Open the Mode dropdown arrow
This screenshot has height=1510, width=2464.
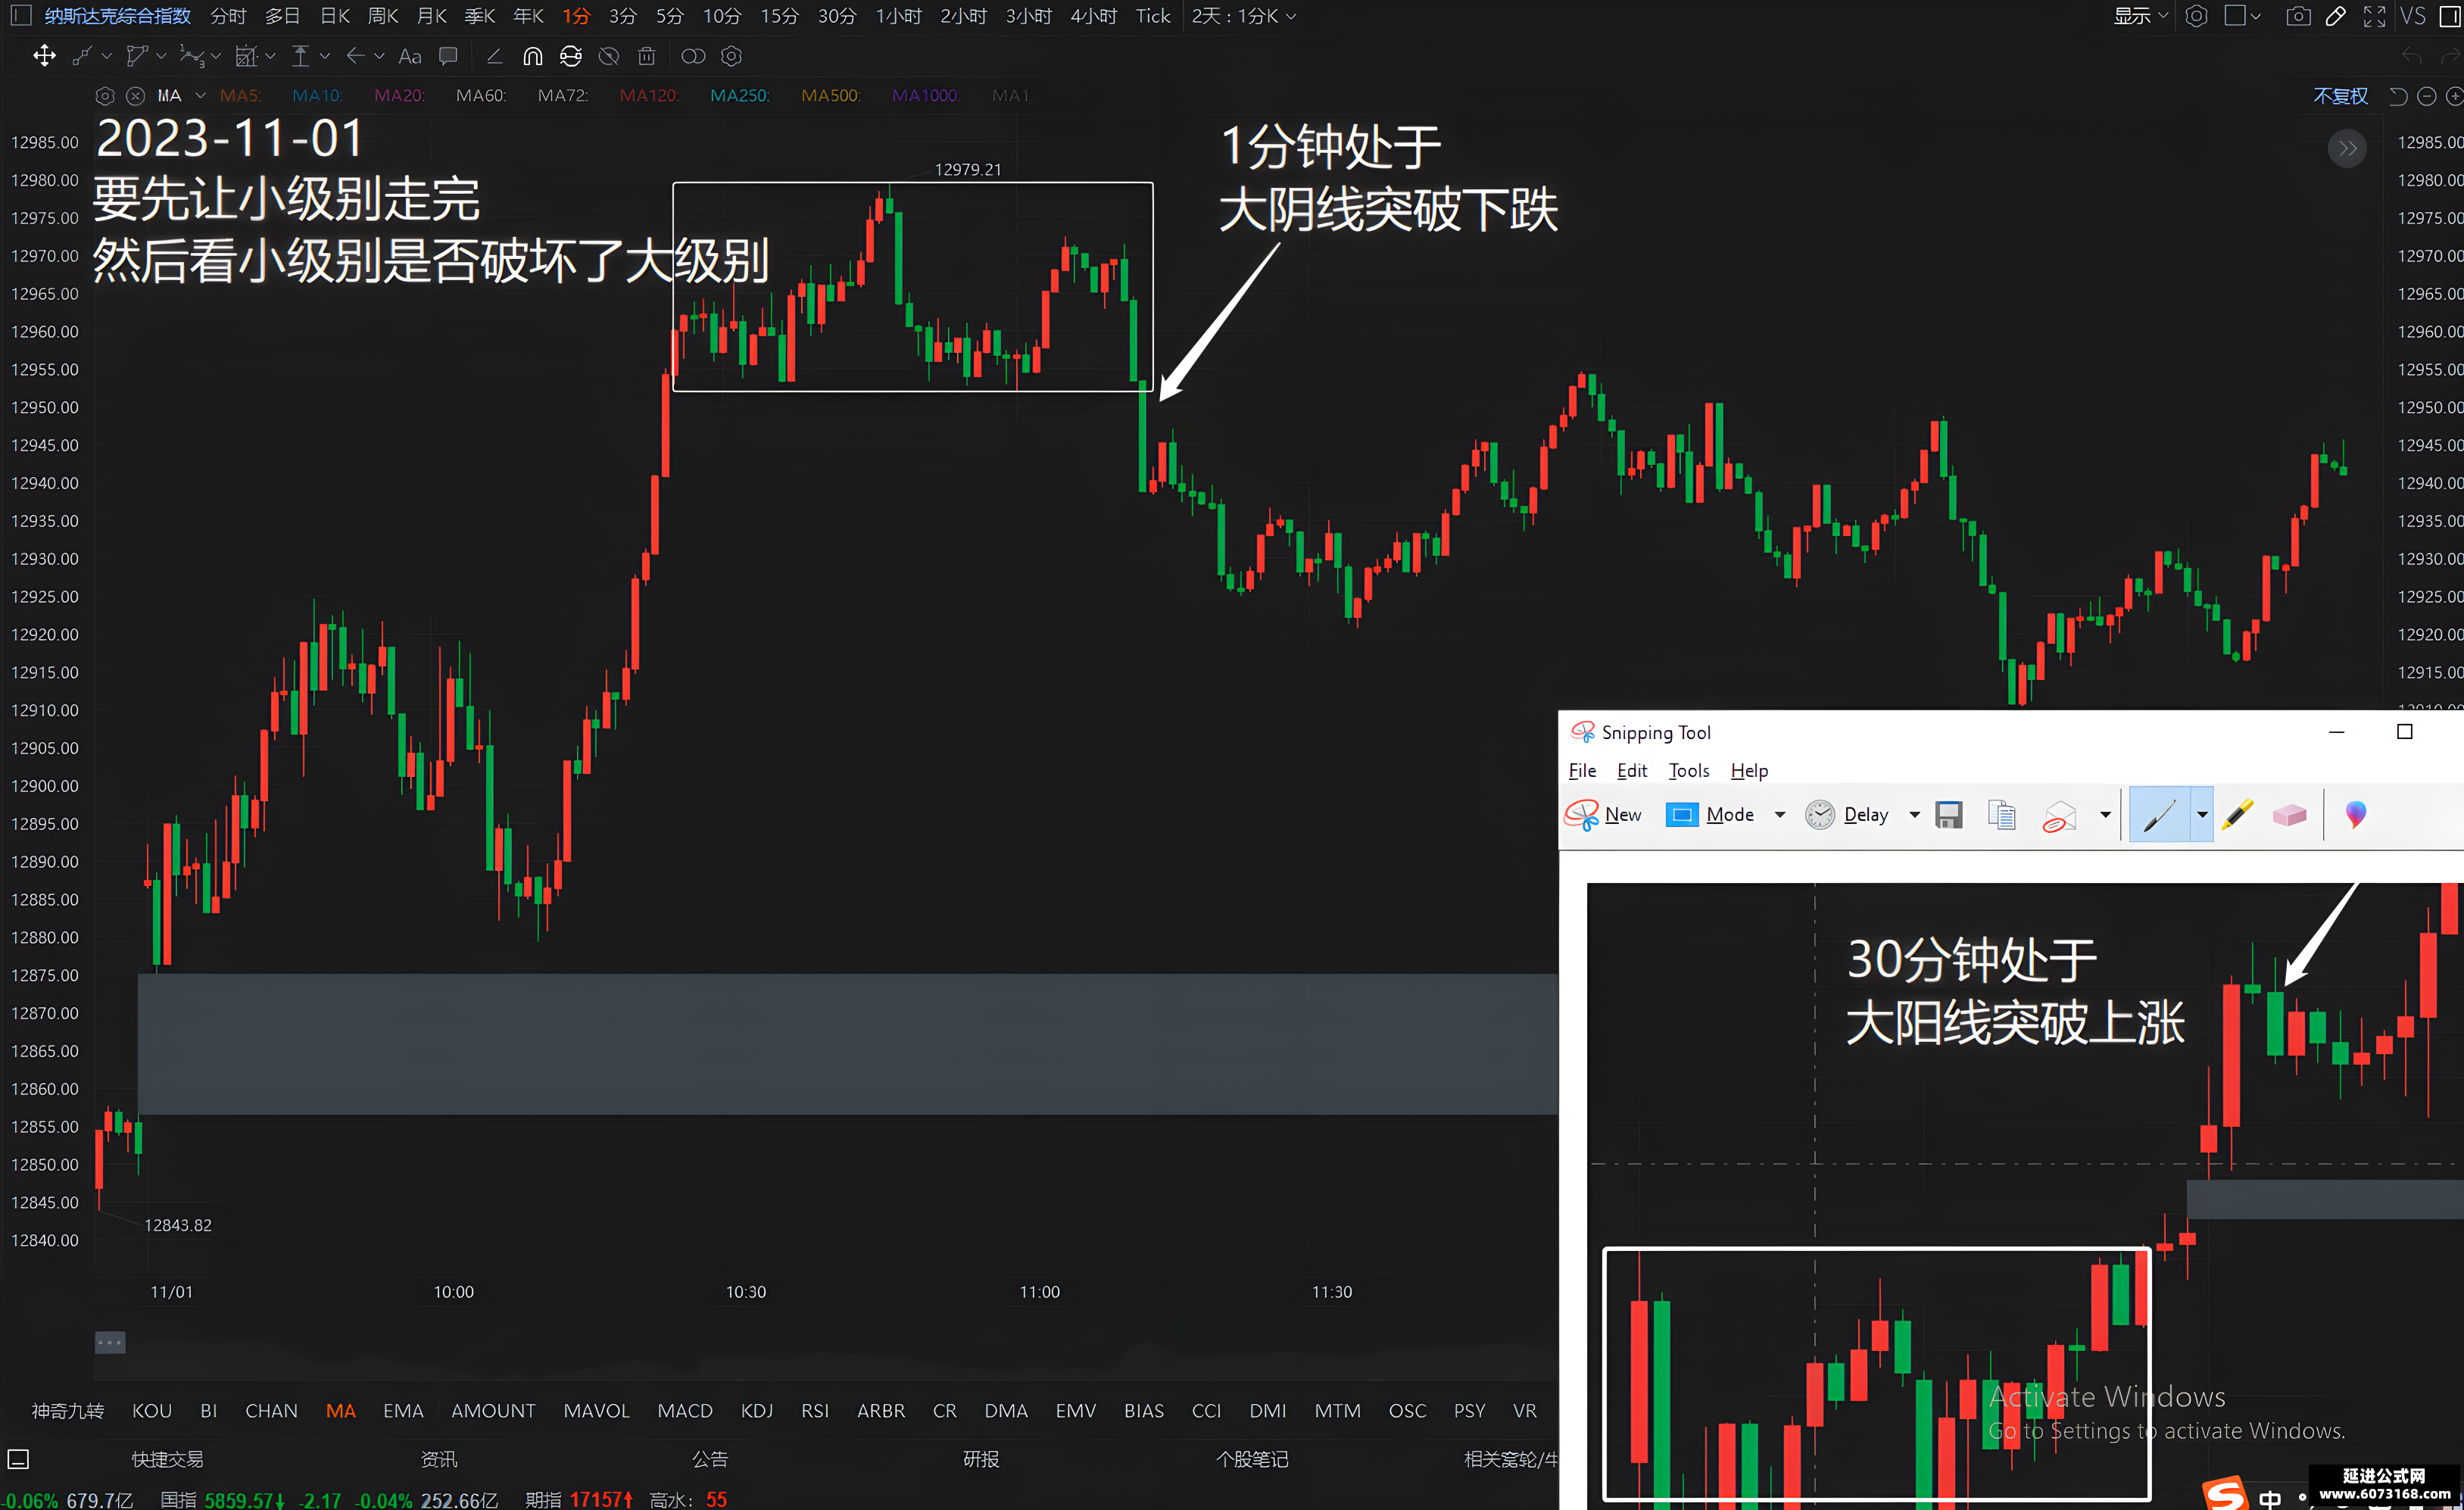point(1780,815)
